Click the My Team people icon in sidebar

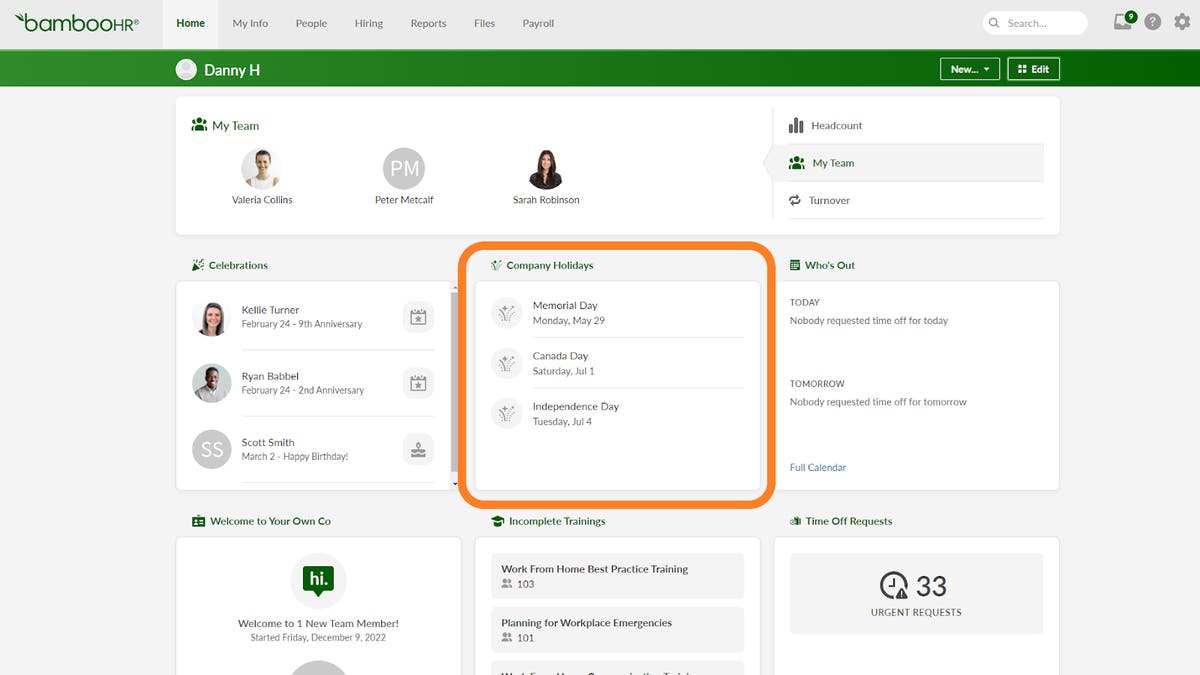797,162
